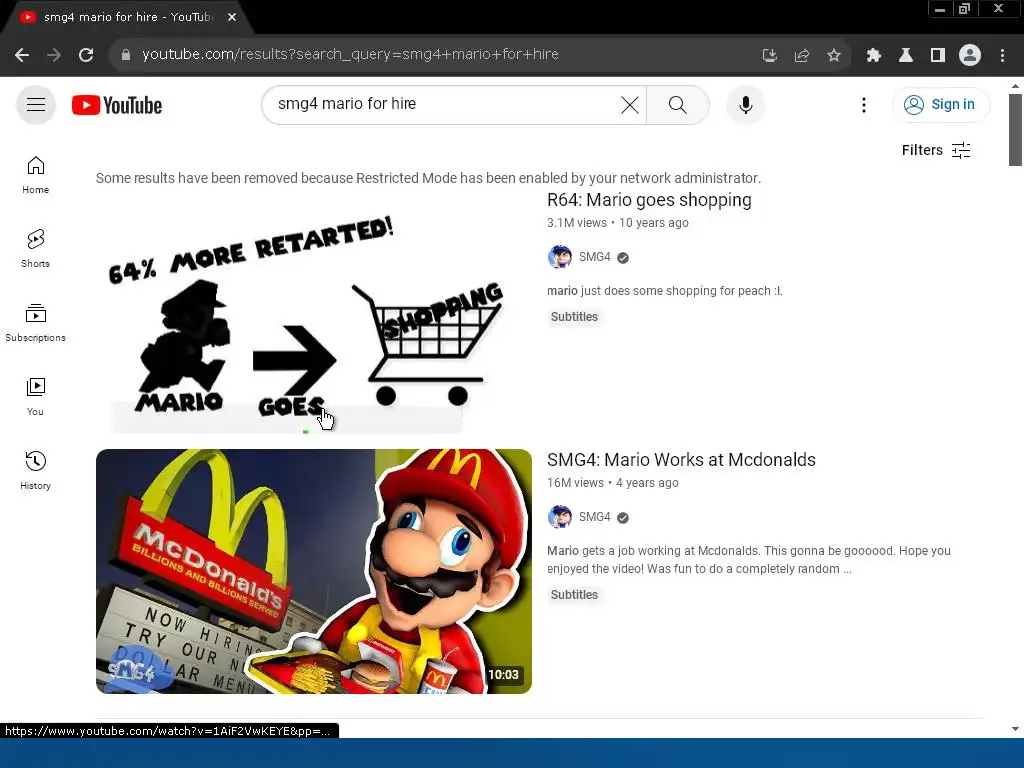
Task: Submit search with magnifying glass button
Action: [x=678, y=104]
